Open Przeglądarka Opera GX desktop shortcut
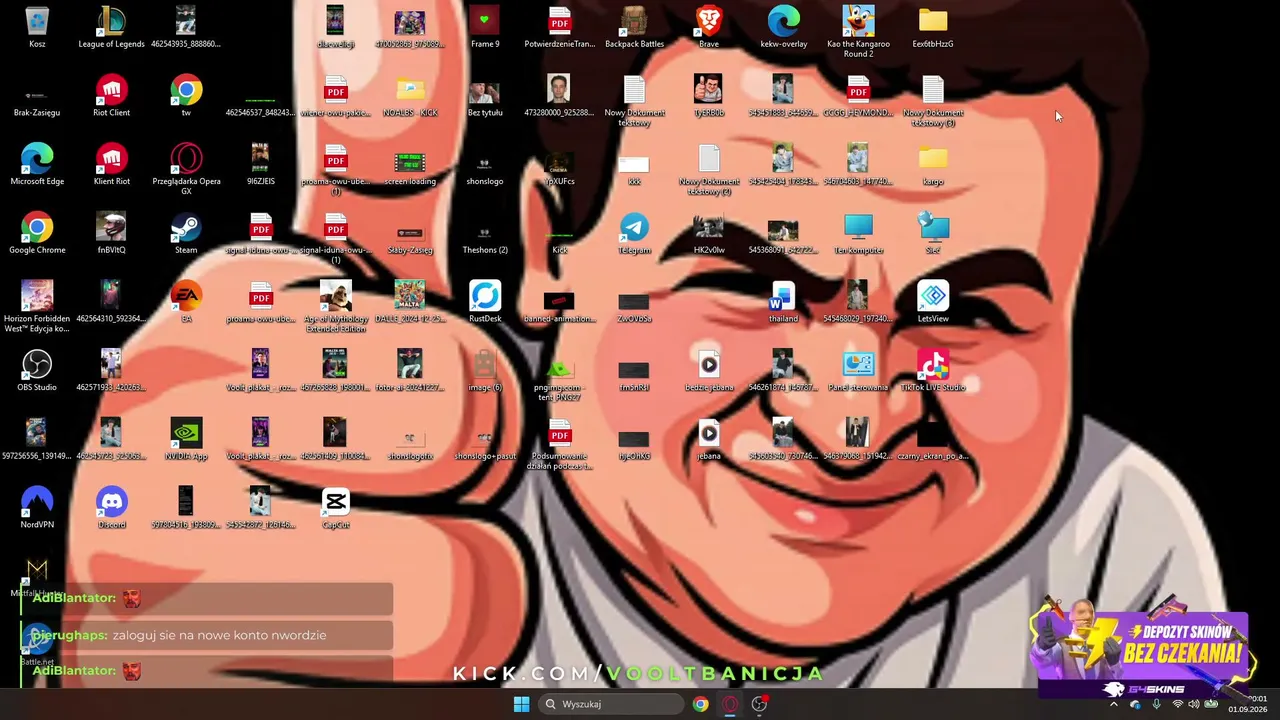 [186, 170]
